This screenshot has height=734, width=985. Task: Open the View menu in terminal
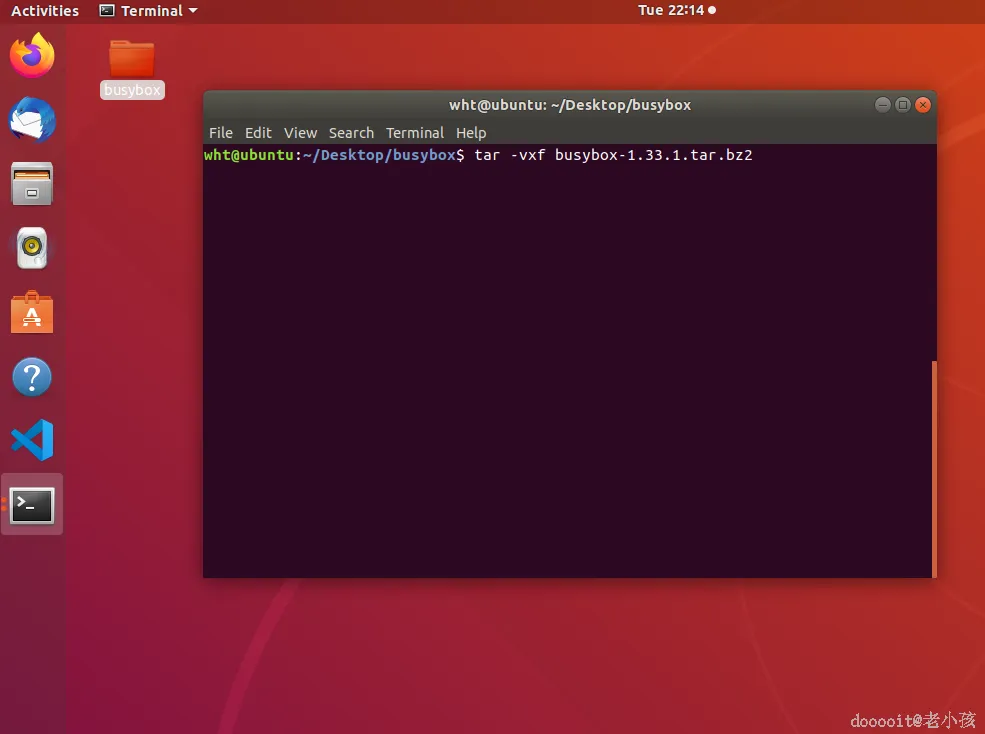(x=300, y=133)
